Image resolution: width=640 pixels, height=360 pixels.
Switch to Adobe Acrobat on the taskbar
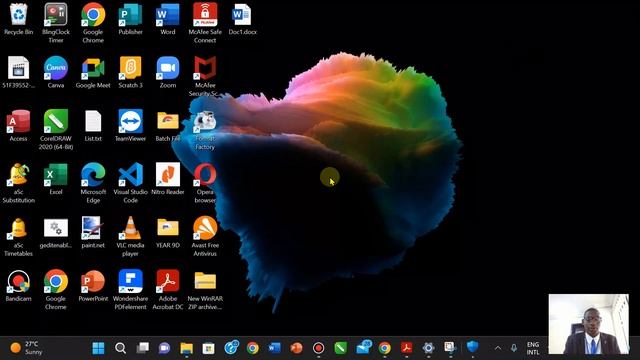point(406,348)
